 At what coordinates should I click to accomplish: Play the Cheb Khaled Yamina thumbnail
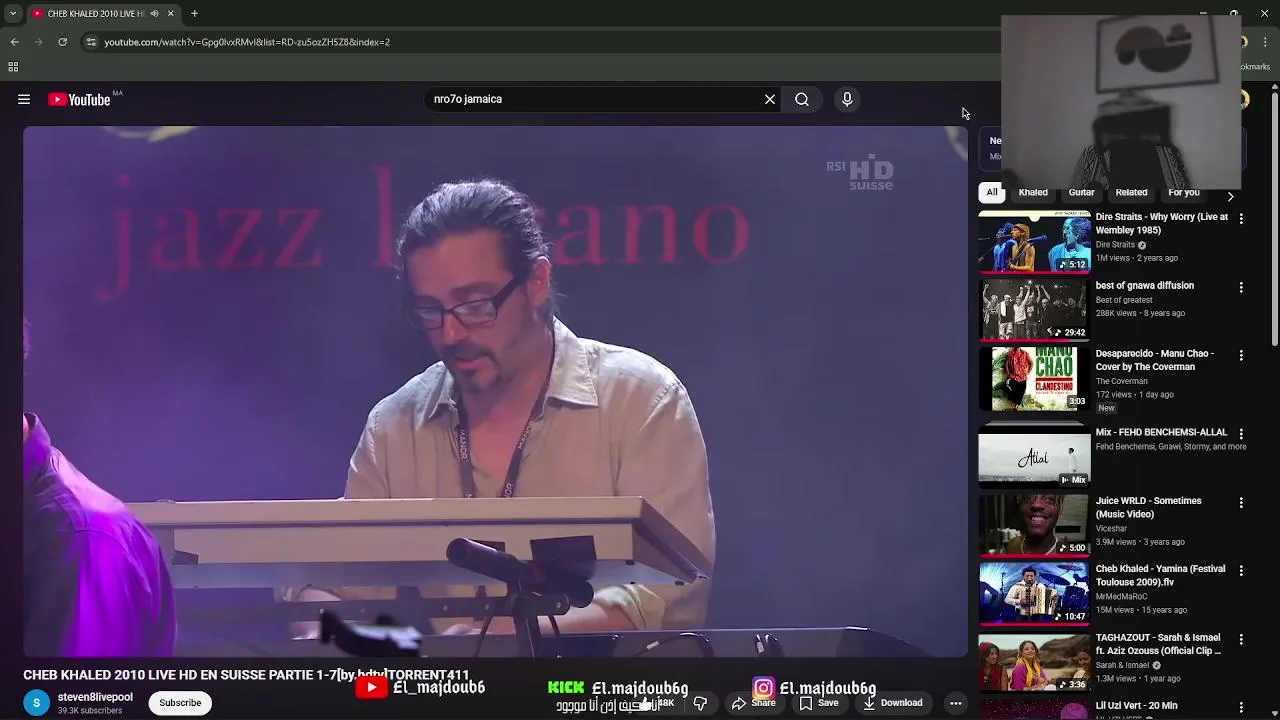pos(1034,593)
